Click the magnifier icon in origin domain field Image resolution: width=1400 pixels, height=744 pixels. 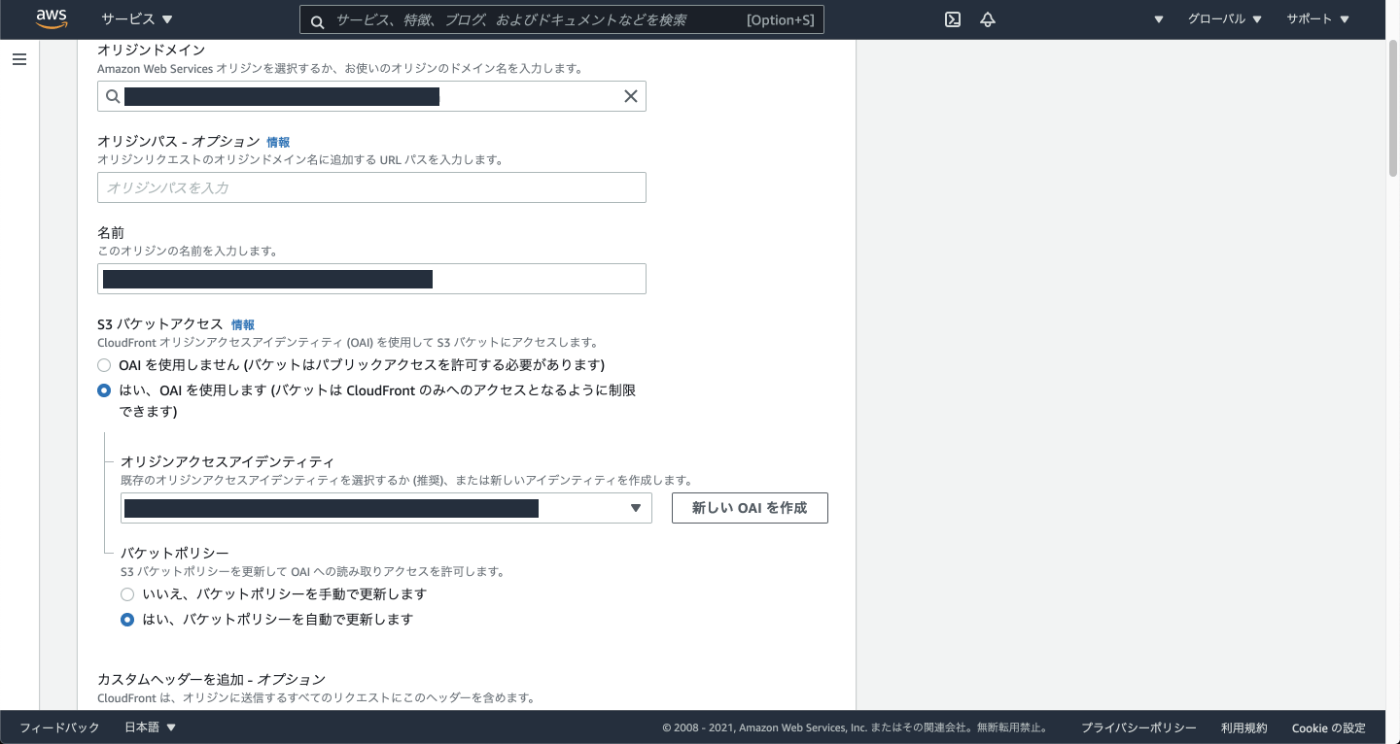click(112, 96)
